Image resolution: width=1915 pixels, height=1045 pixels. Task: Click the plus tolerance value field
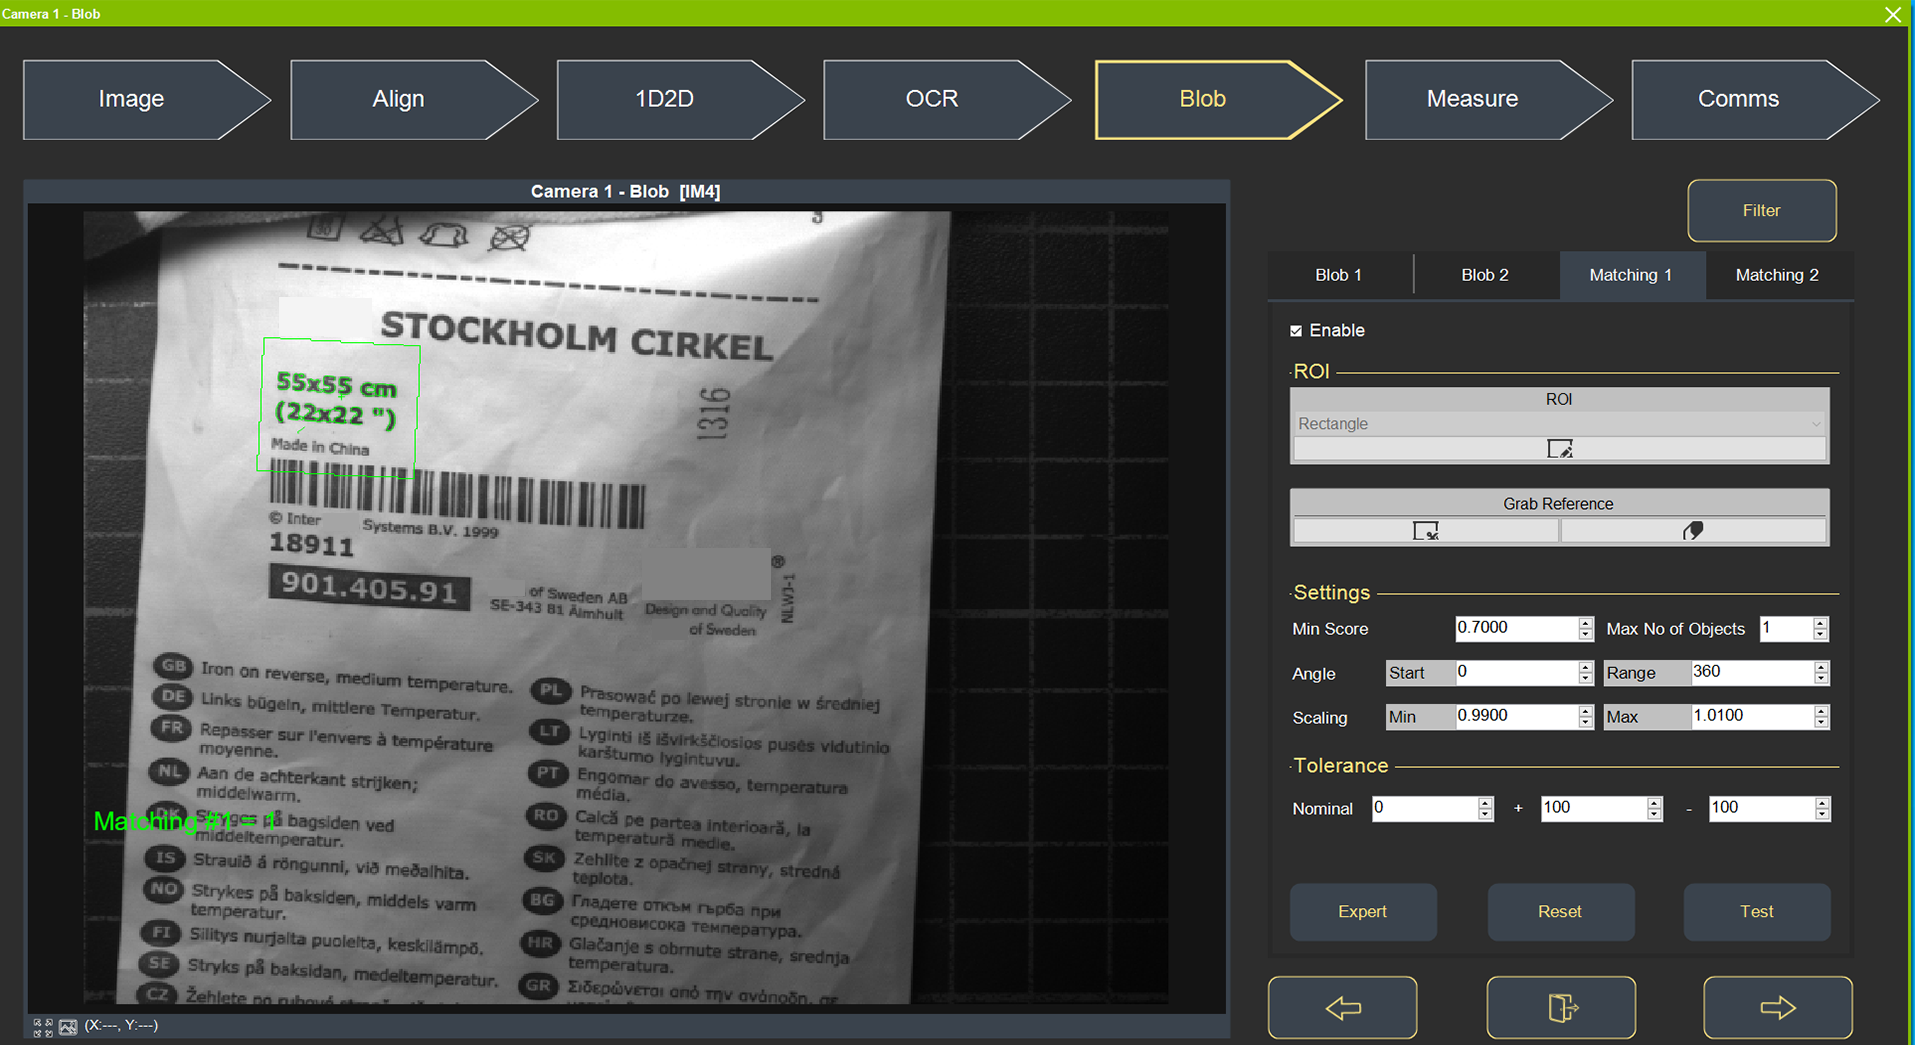(1594, 808)
